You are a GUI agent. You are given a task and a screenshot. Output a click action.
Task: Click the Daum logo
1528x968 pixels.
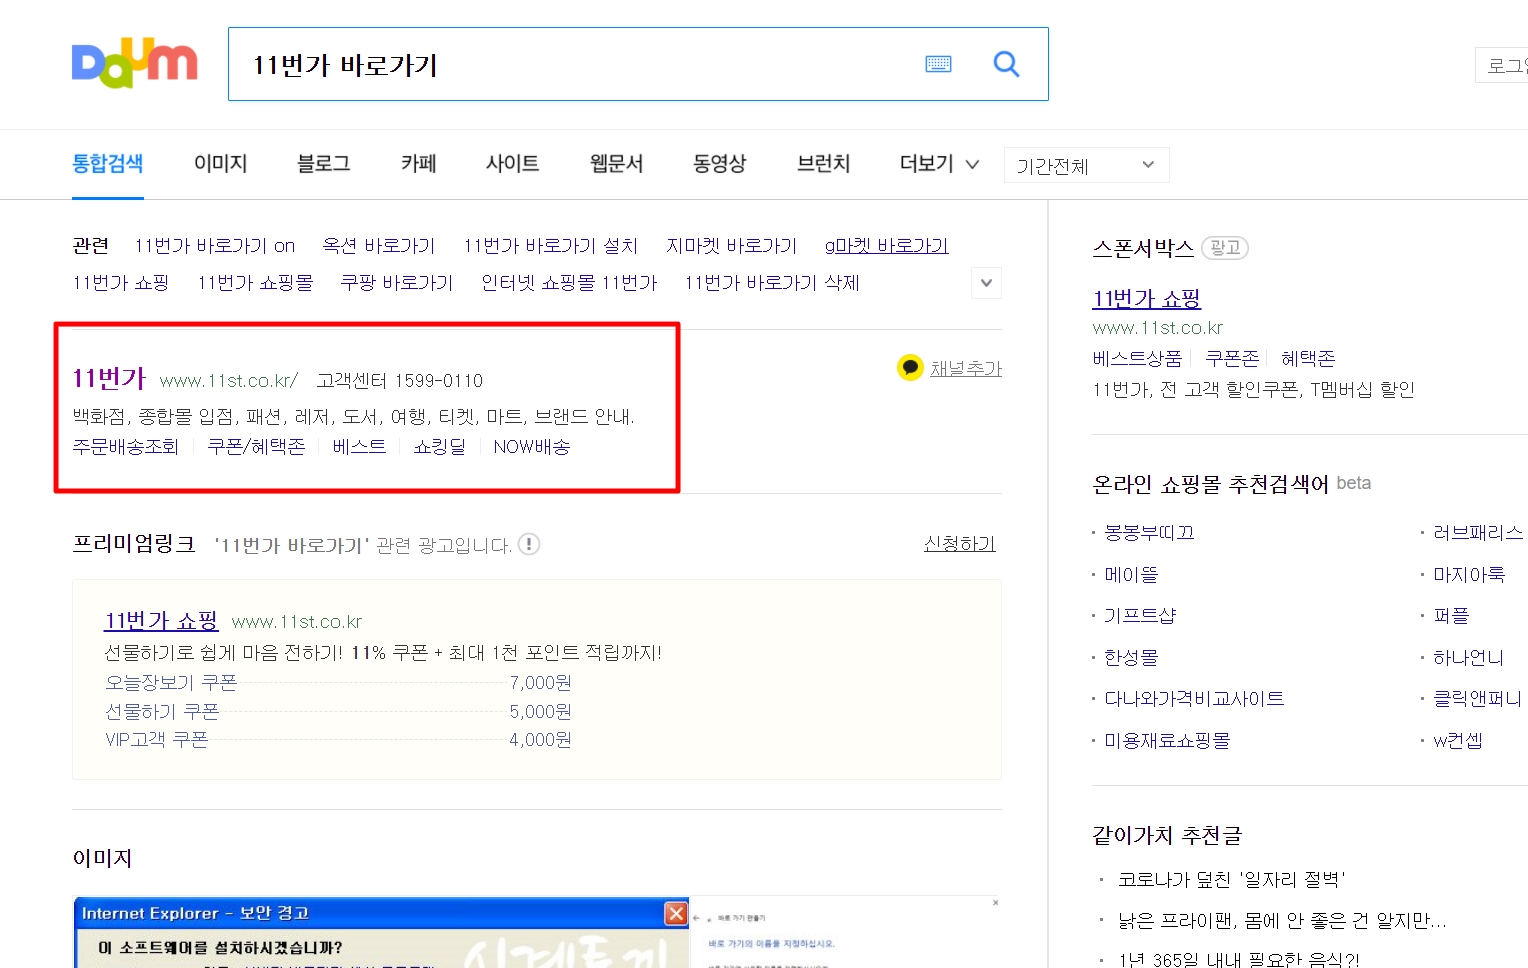tap(134, 63)
